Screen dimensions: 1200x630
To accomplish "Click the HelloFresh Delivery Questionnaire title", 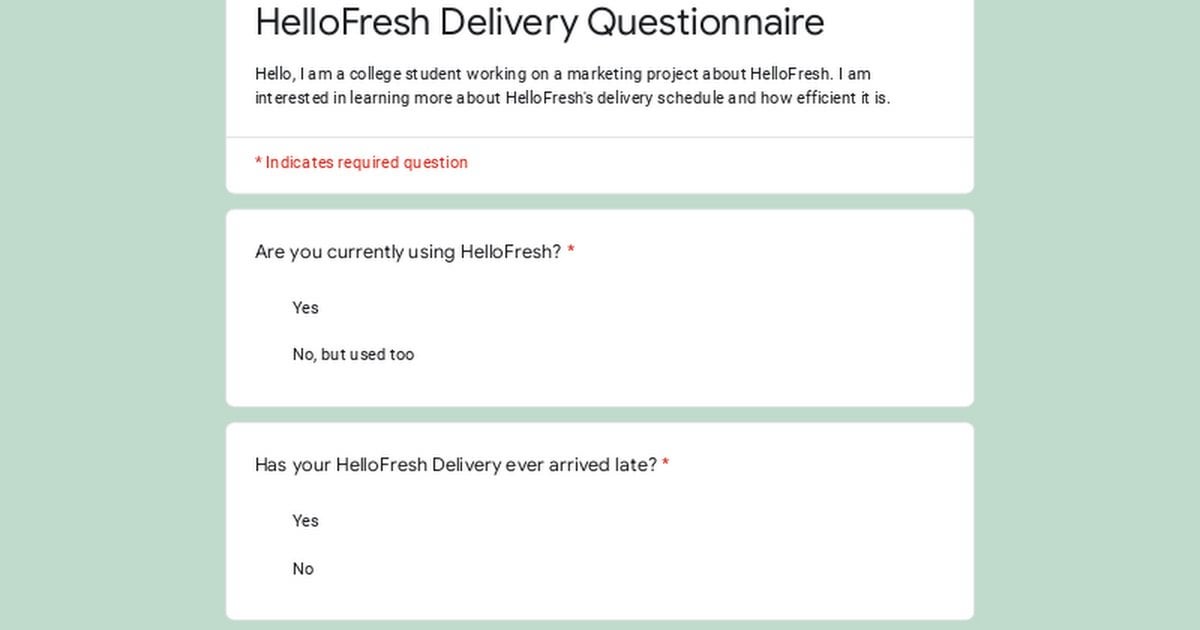I will (x=539, y=22).
